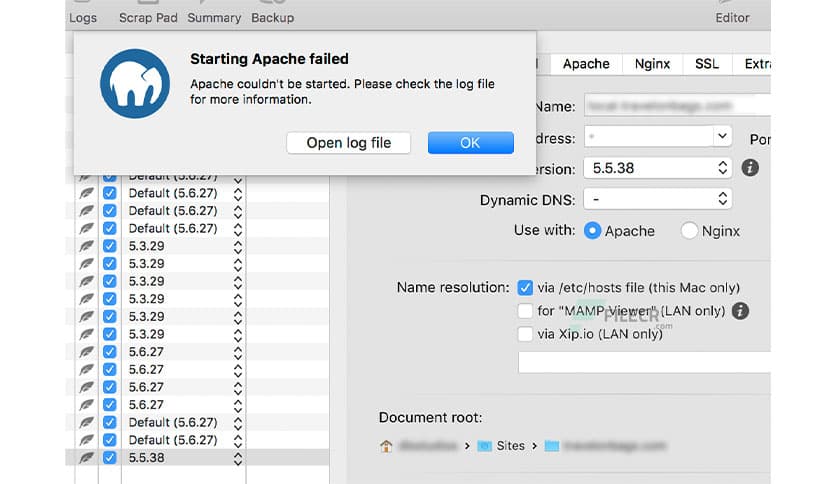Switch to the Nginx tab

click(x=652, y=63)
